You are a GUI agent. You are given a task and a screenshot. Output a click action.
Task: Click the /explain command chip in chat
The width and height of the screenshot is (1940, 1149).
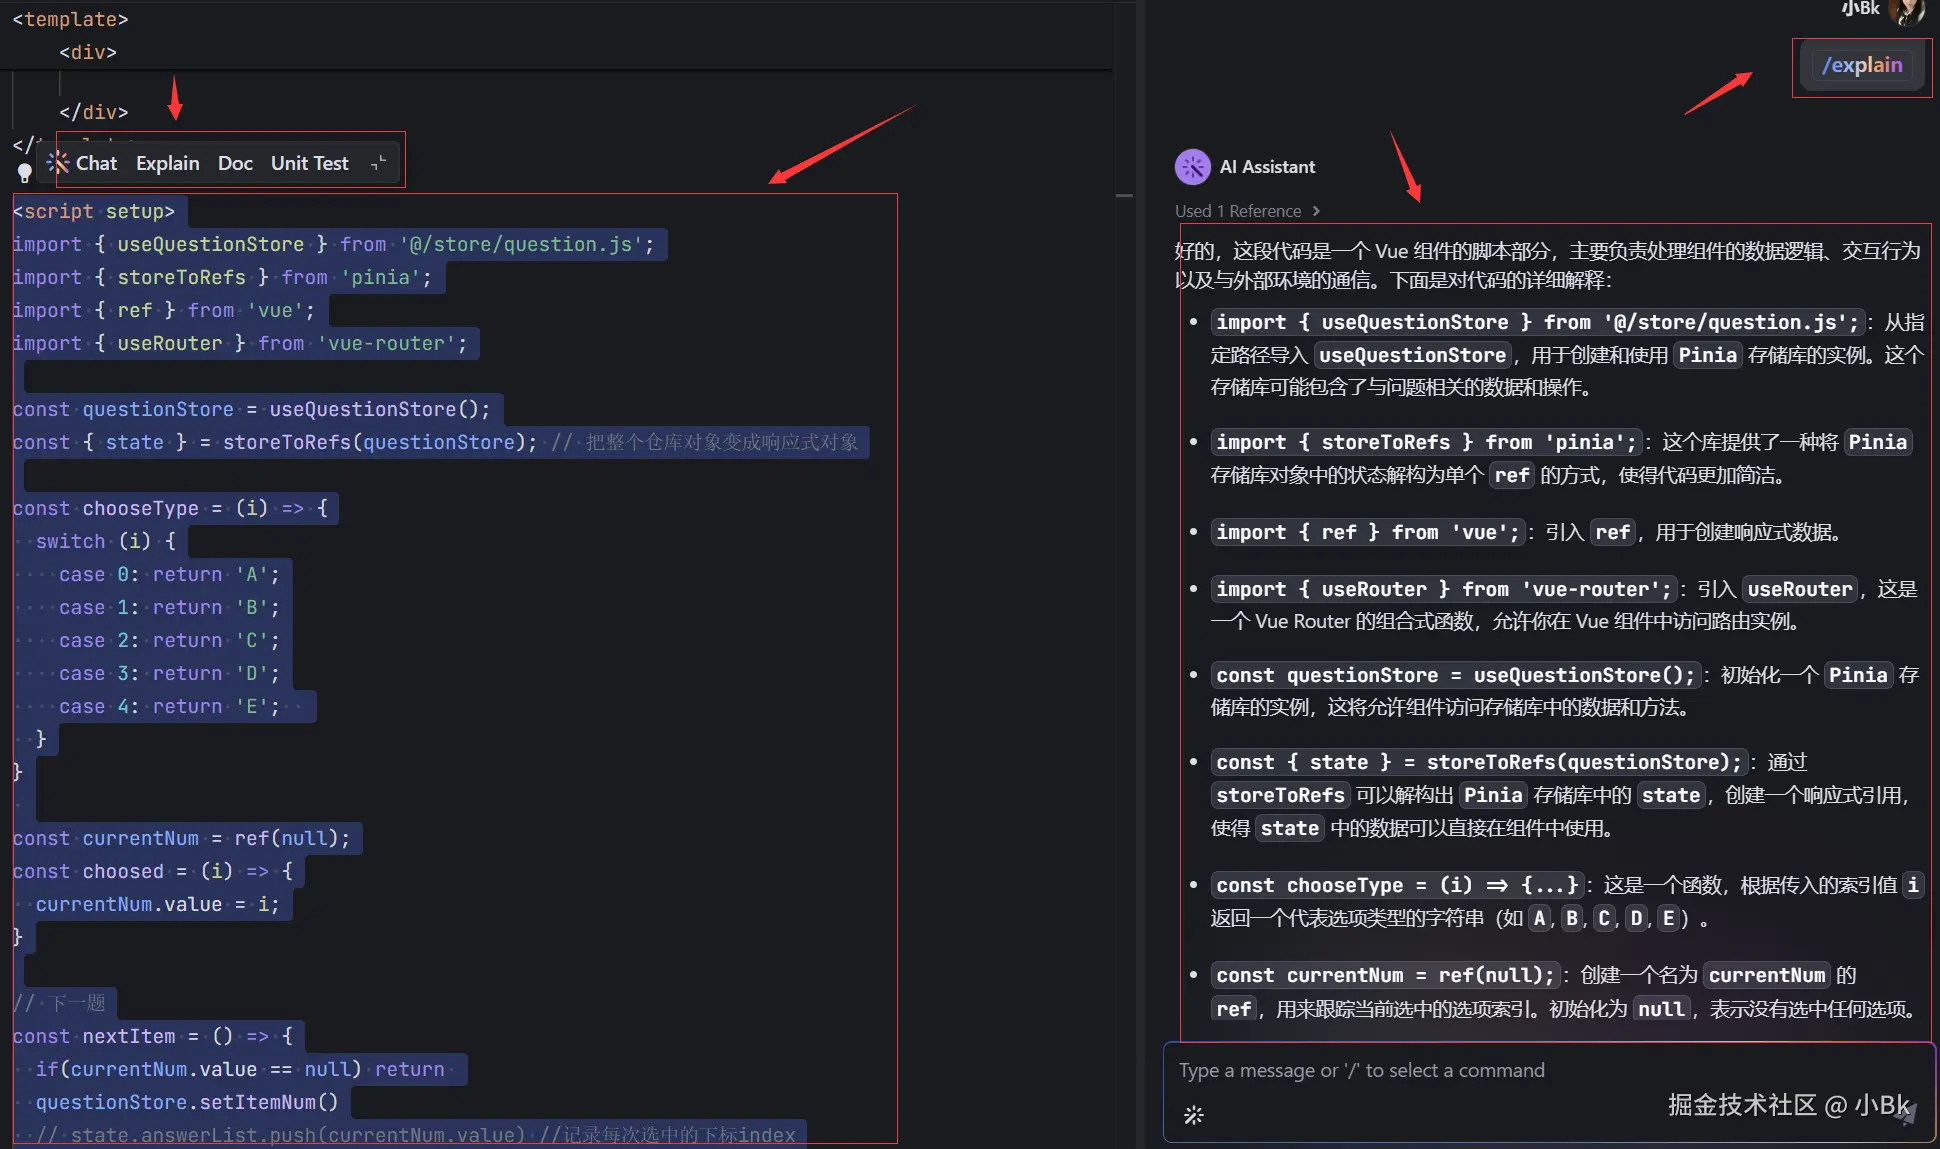(x=1862, y=65)
